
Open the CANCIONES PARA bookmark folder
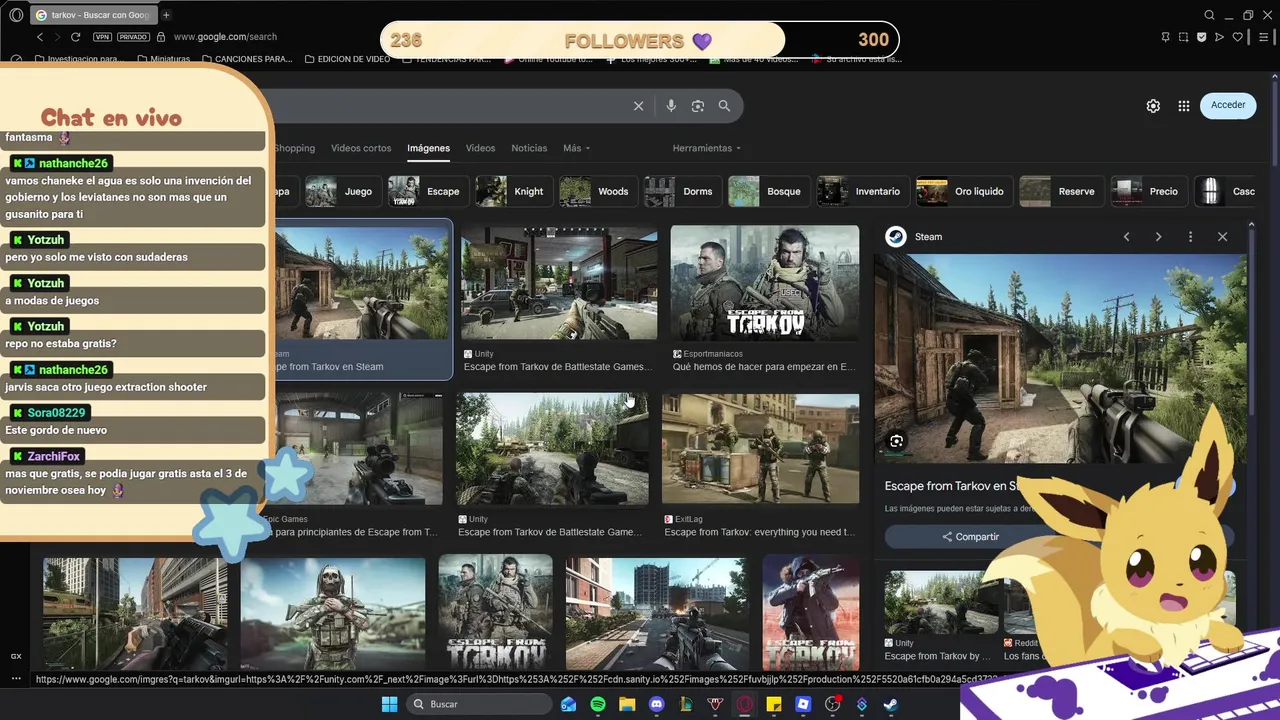[246, 59]
